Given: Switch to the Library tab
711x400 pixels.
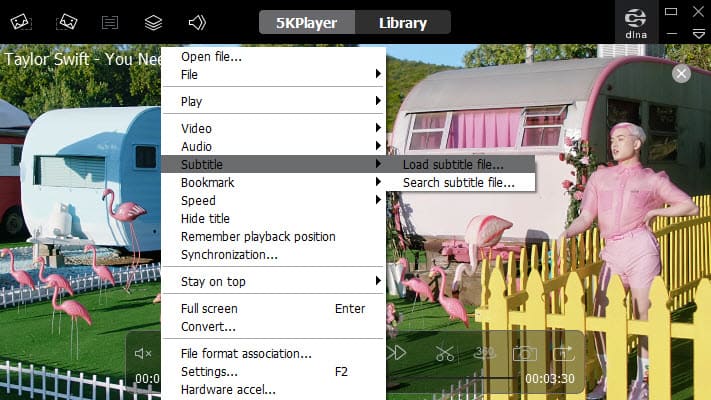Looking at the screenshot, I should click(x=403, y=23).
